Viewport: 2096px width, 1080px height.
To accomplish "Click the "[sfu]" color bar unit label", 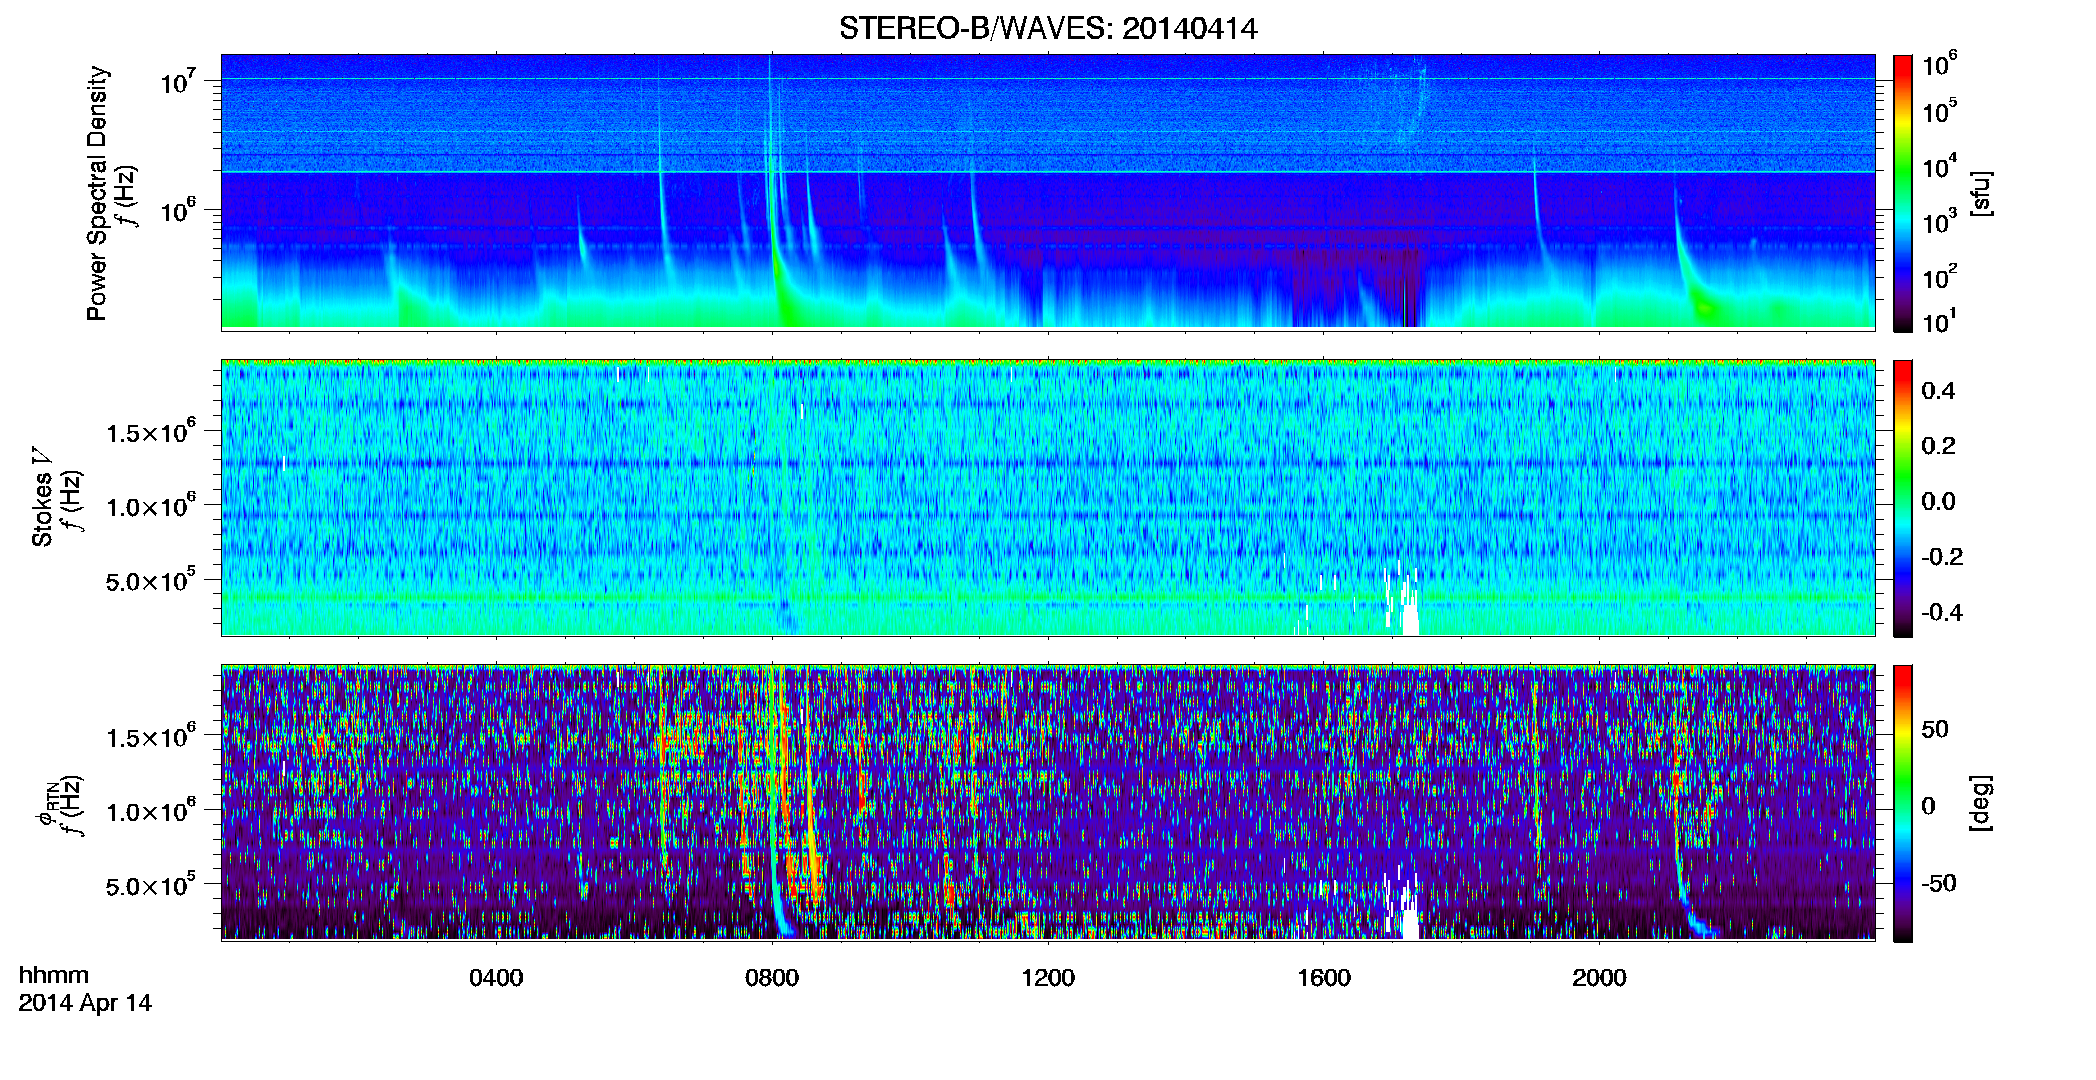I will [x=1981, y=193].
